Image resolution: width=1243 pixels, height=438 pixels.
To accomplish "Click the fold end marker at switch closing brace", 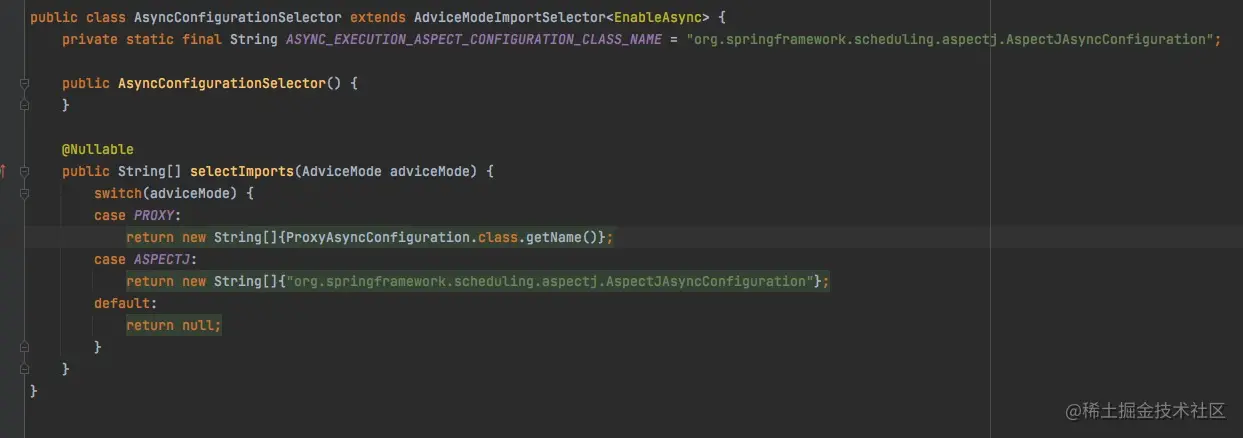I will tap(25, 347).
